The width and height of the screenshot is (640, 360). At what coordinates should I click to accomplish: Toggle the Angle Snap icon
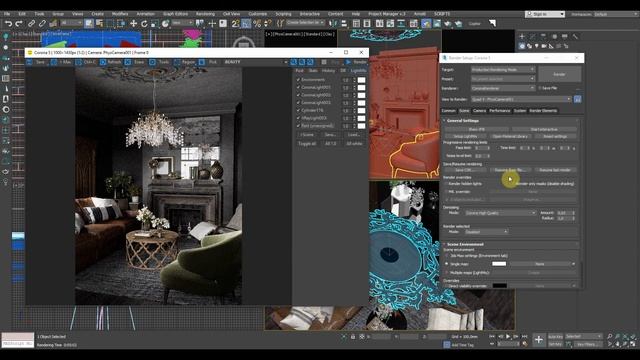pyautogui.click(x=246, y=24)
